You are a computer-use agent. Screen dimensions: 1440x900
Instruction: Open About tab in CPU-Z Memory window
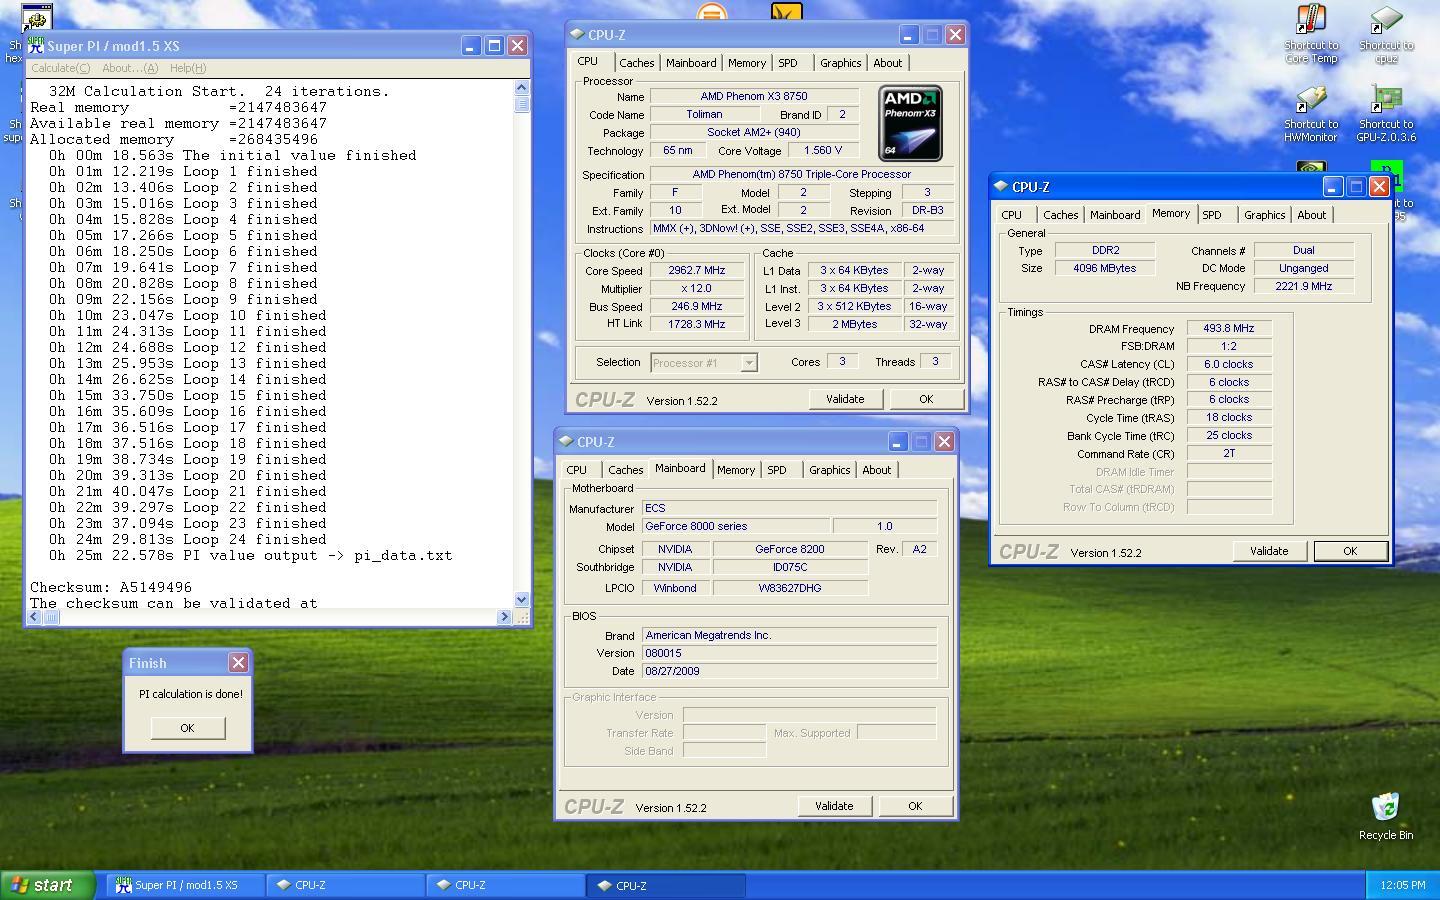1312,215
